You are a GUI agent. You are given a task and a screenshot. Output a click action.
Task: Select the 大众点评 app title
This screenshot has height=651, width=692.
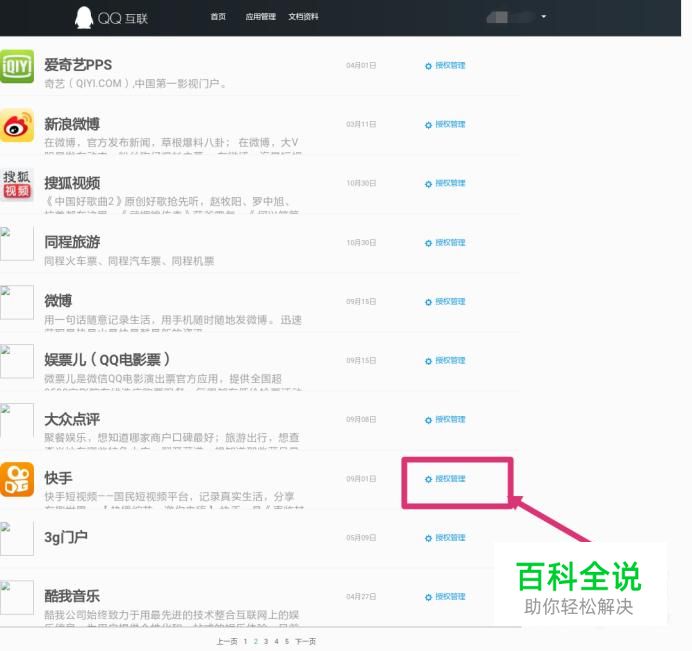pos(72,419)
